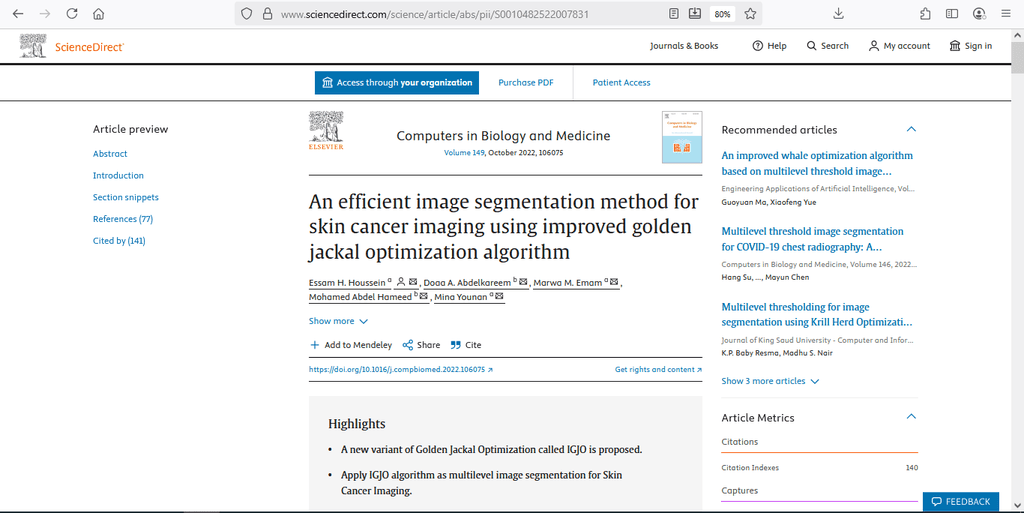Open the improved whale optimization algorithm article
Viewport: 1024px width, 513px height.
(x=817, y=163)
